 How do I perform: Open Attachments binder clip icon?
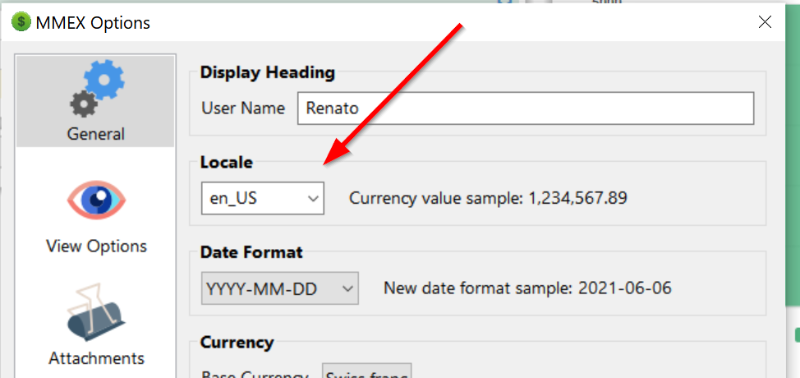pos(96,313)
